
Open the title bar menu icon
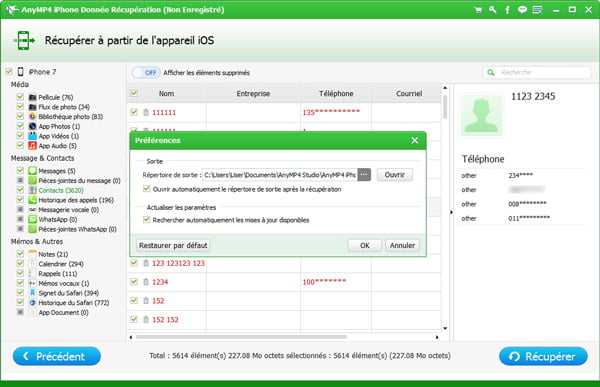pos(537,10)
